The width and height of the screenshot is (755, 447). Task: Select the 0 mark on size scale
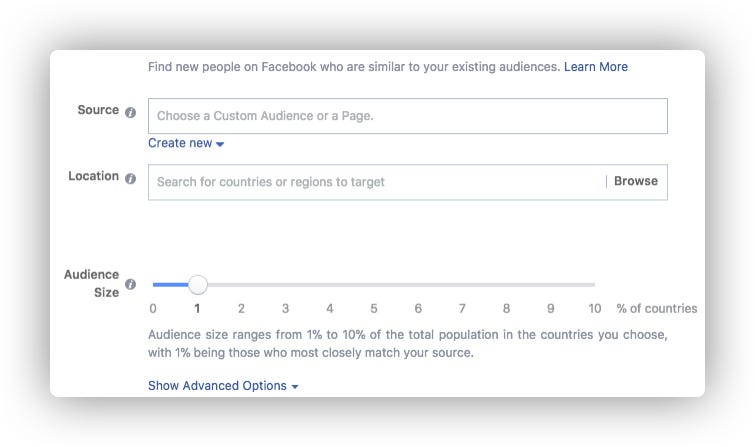(153, 308)
